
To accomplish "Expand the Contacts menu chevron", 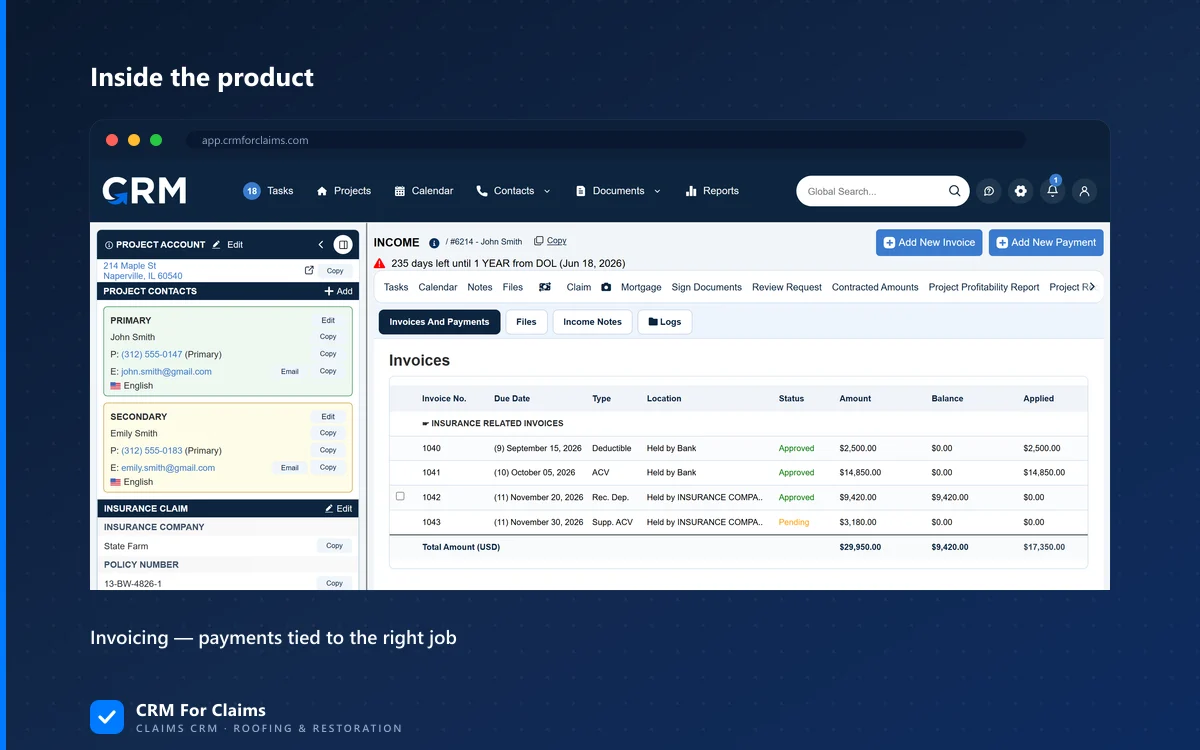I will coord(547,191).
